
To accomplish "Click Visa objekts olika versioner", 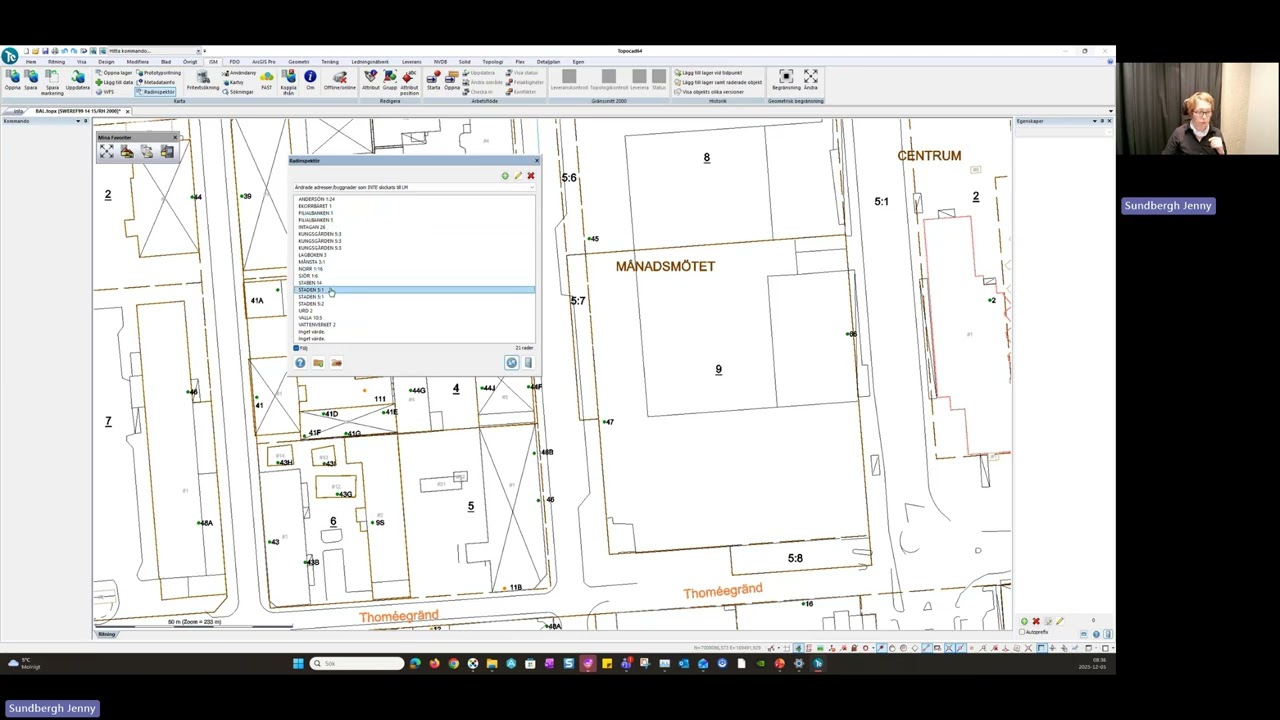I will [x=710, y=92].
